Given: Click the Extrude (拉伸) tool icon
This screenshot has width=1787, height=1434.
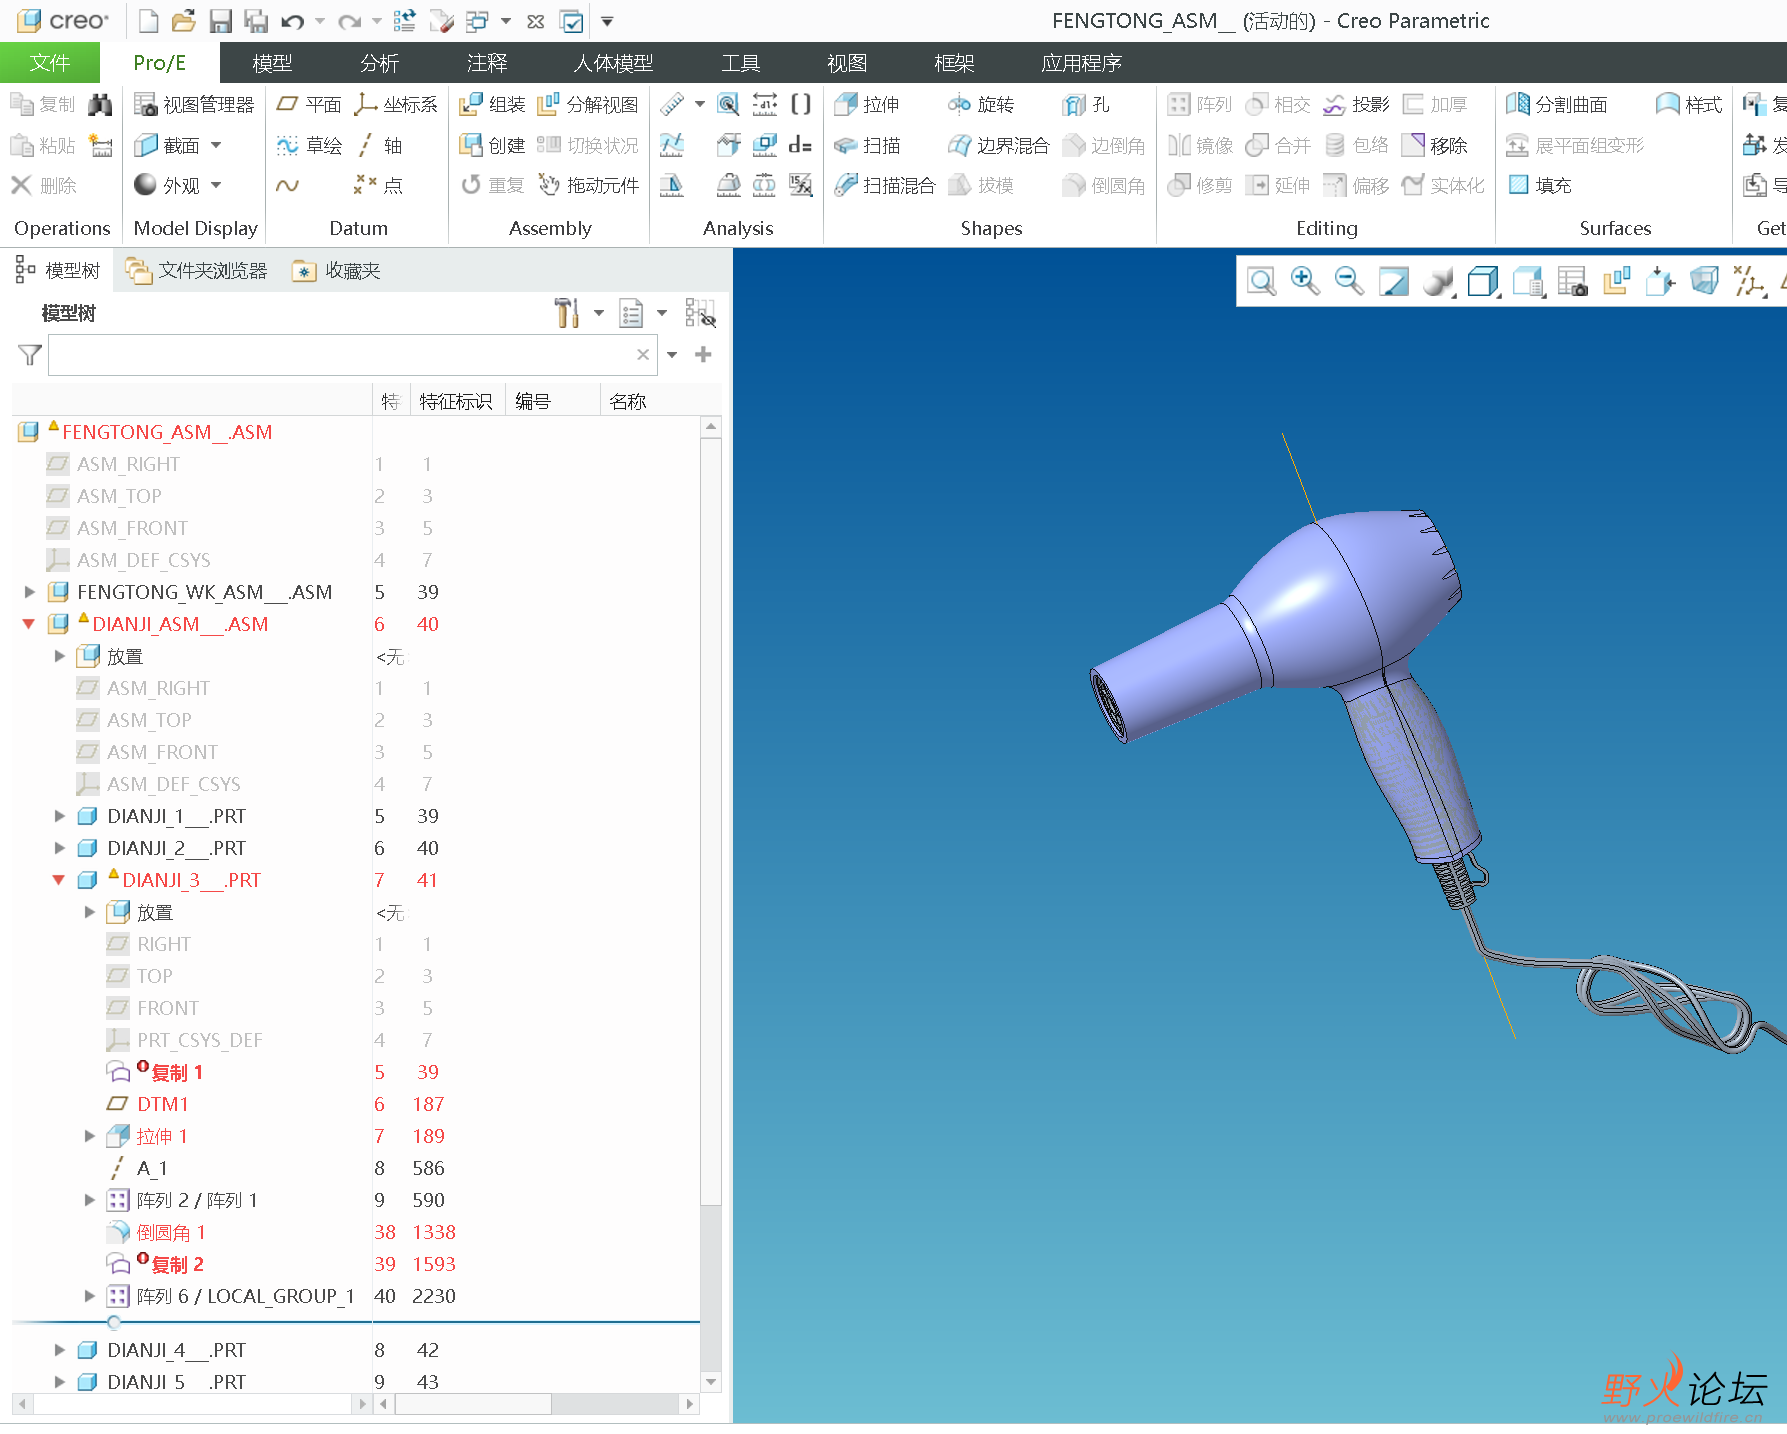Looking at the screenshot, I should coord(846,105).
